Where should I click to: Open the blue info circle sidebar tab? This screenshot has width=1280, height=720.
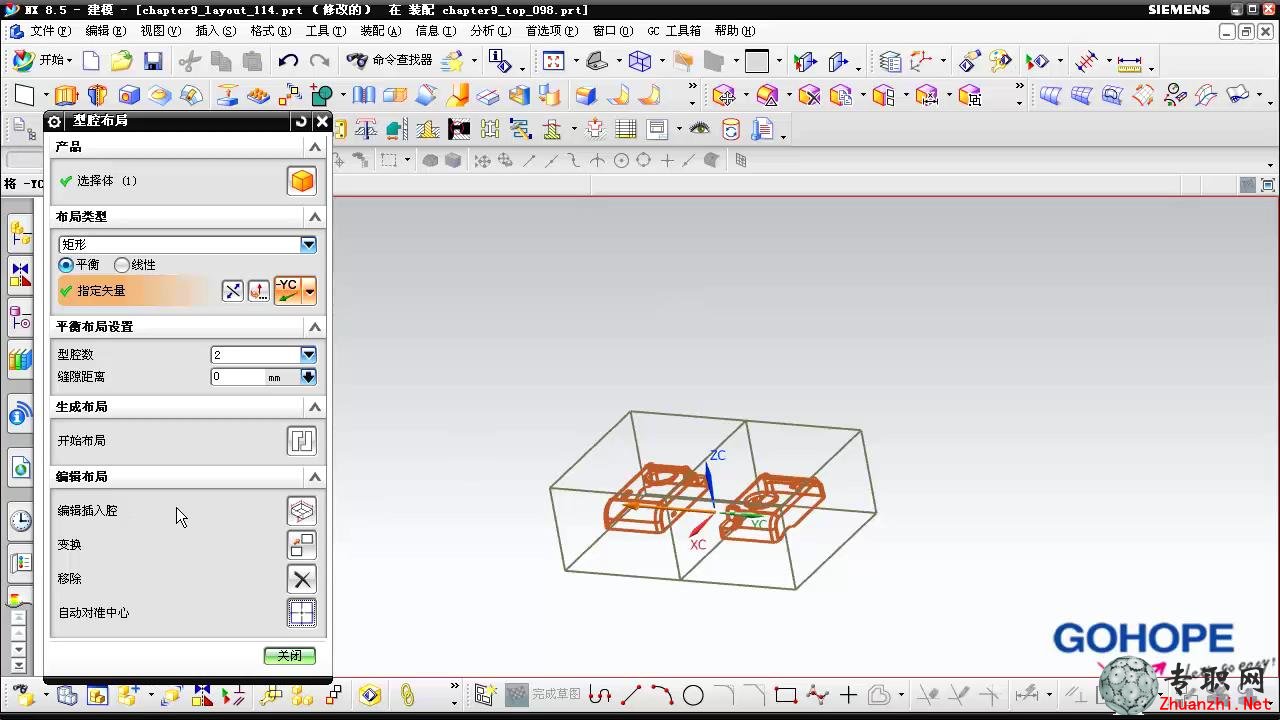coord(21,415)
